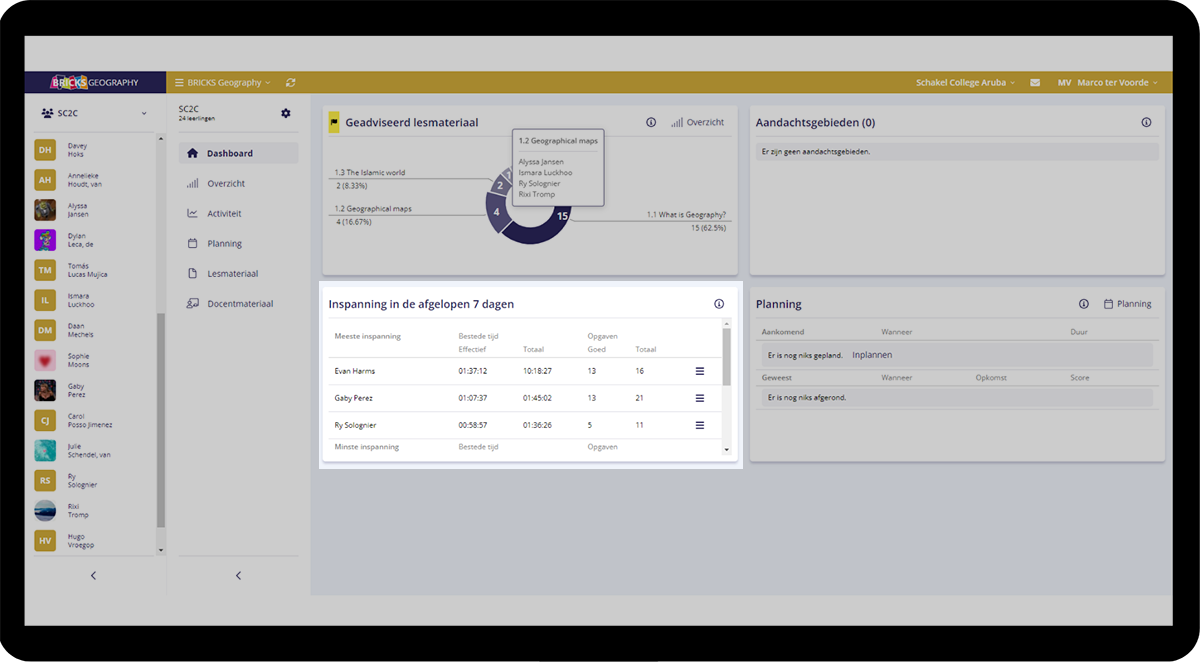Click the Planning button in Planning panel
The image size is (1200, 662).
1127,304
